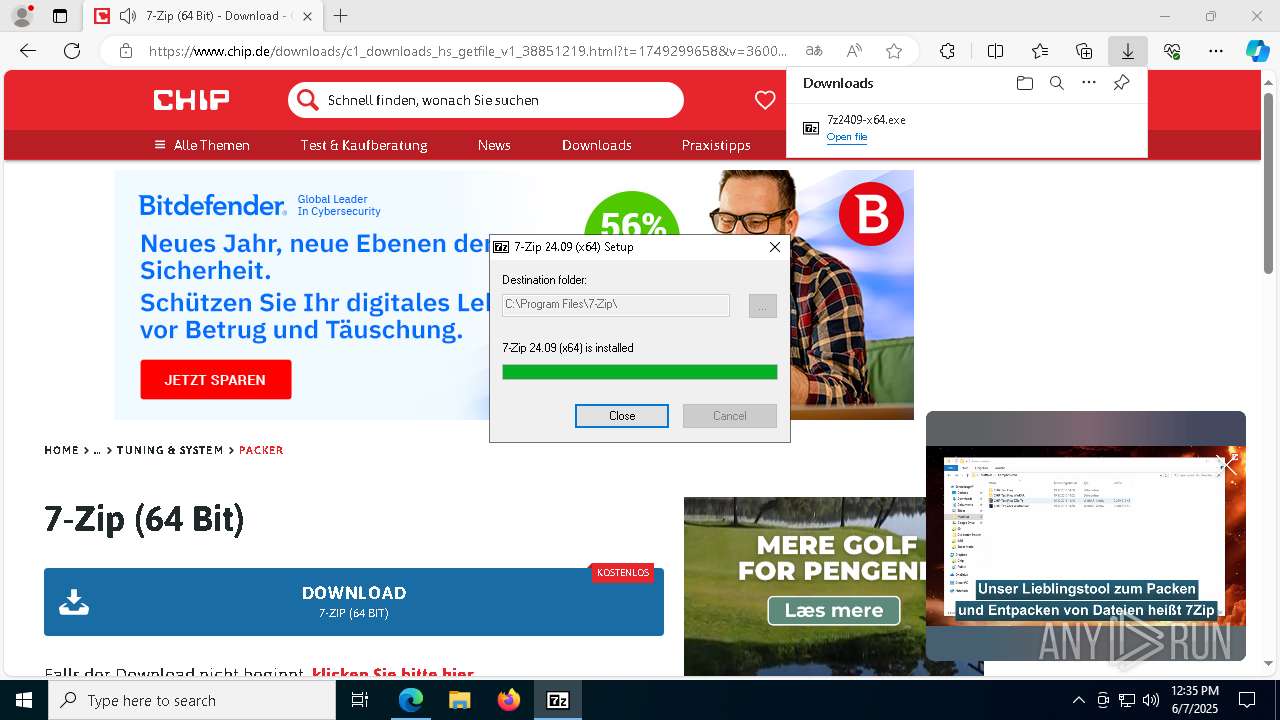Open the Collections icon
The image size is (1280, 720).
pos(1084,51)
